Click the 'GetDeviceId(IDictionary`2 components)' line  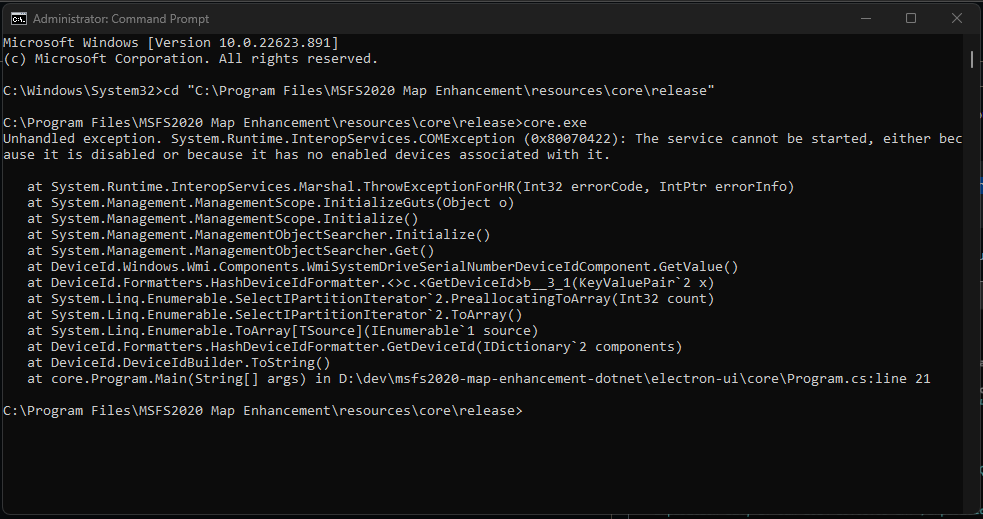tap(354, 347)
